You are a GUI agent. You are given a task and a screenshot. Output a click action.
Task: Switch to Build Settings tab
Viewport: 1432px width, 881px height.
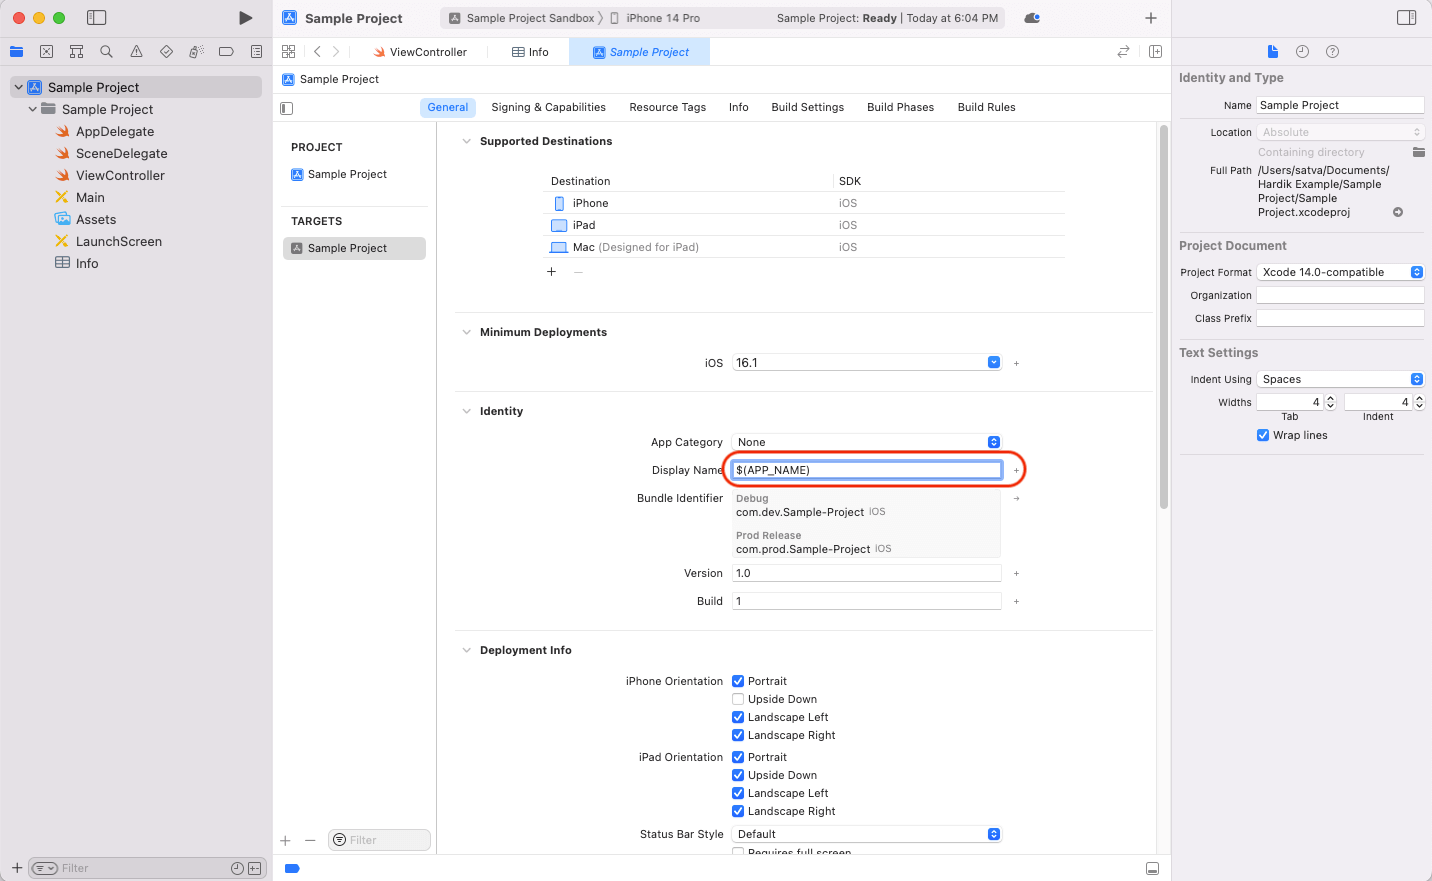pyautogui.click(x=807, y=107)
